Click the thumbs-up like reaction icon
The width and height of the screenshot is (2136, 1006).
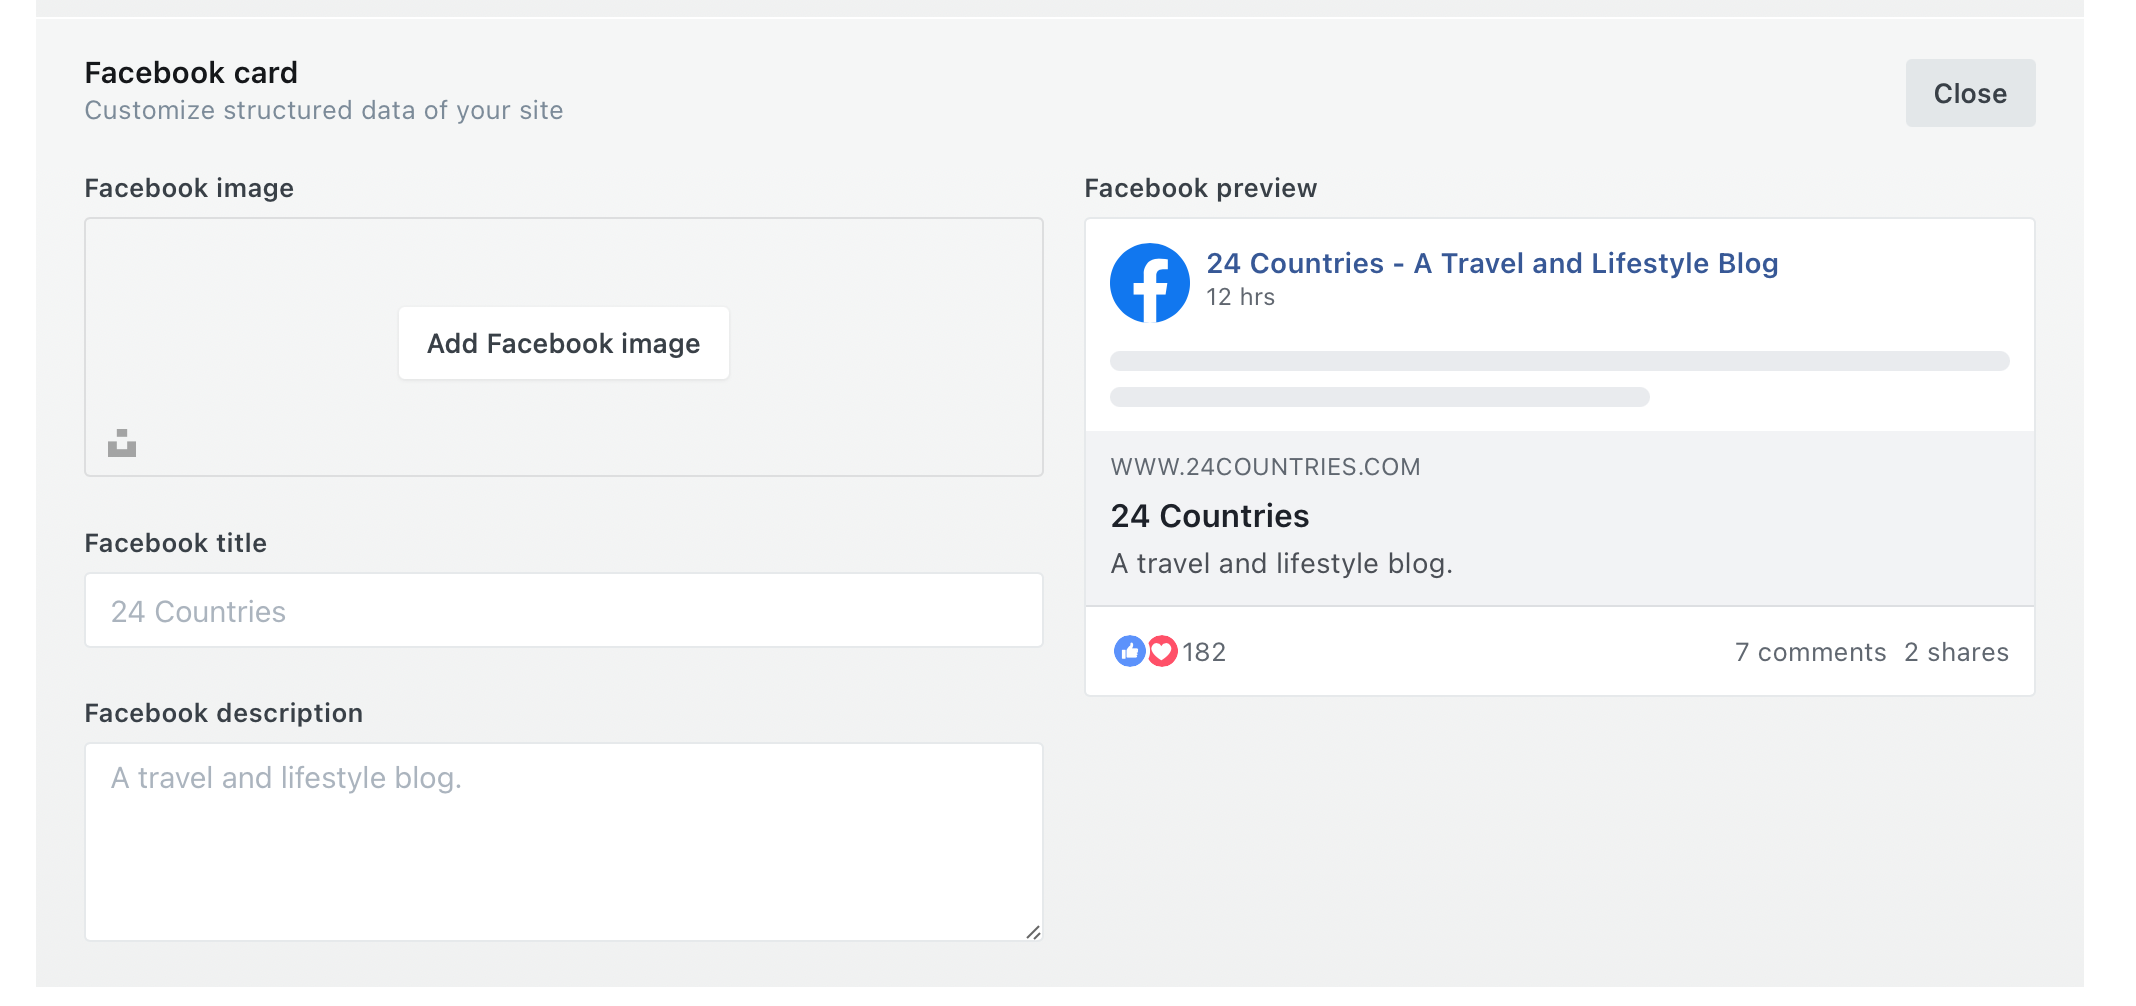[x=1129, y=652]
